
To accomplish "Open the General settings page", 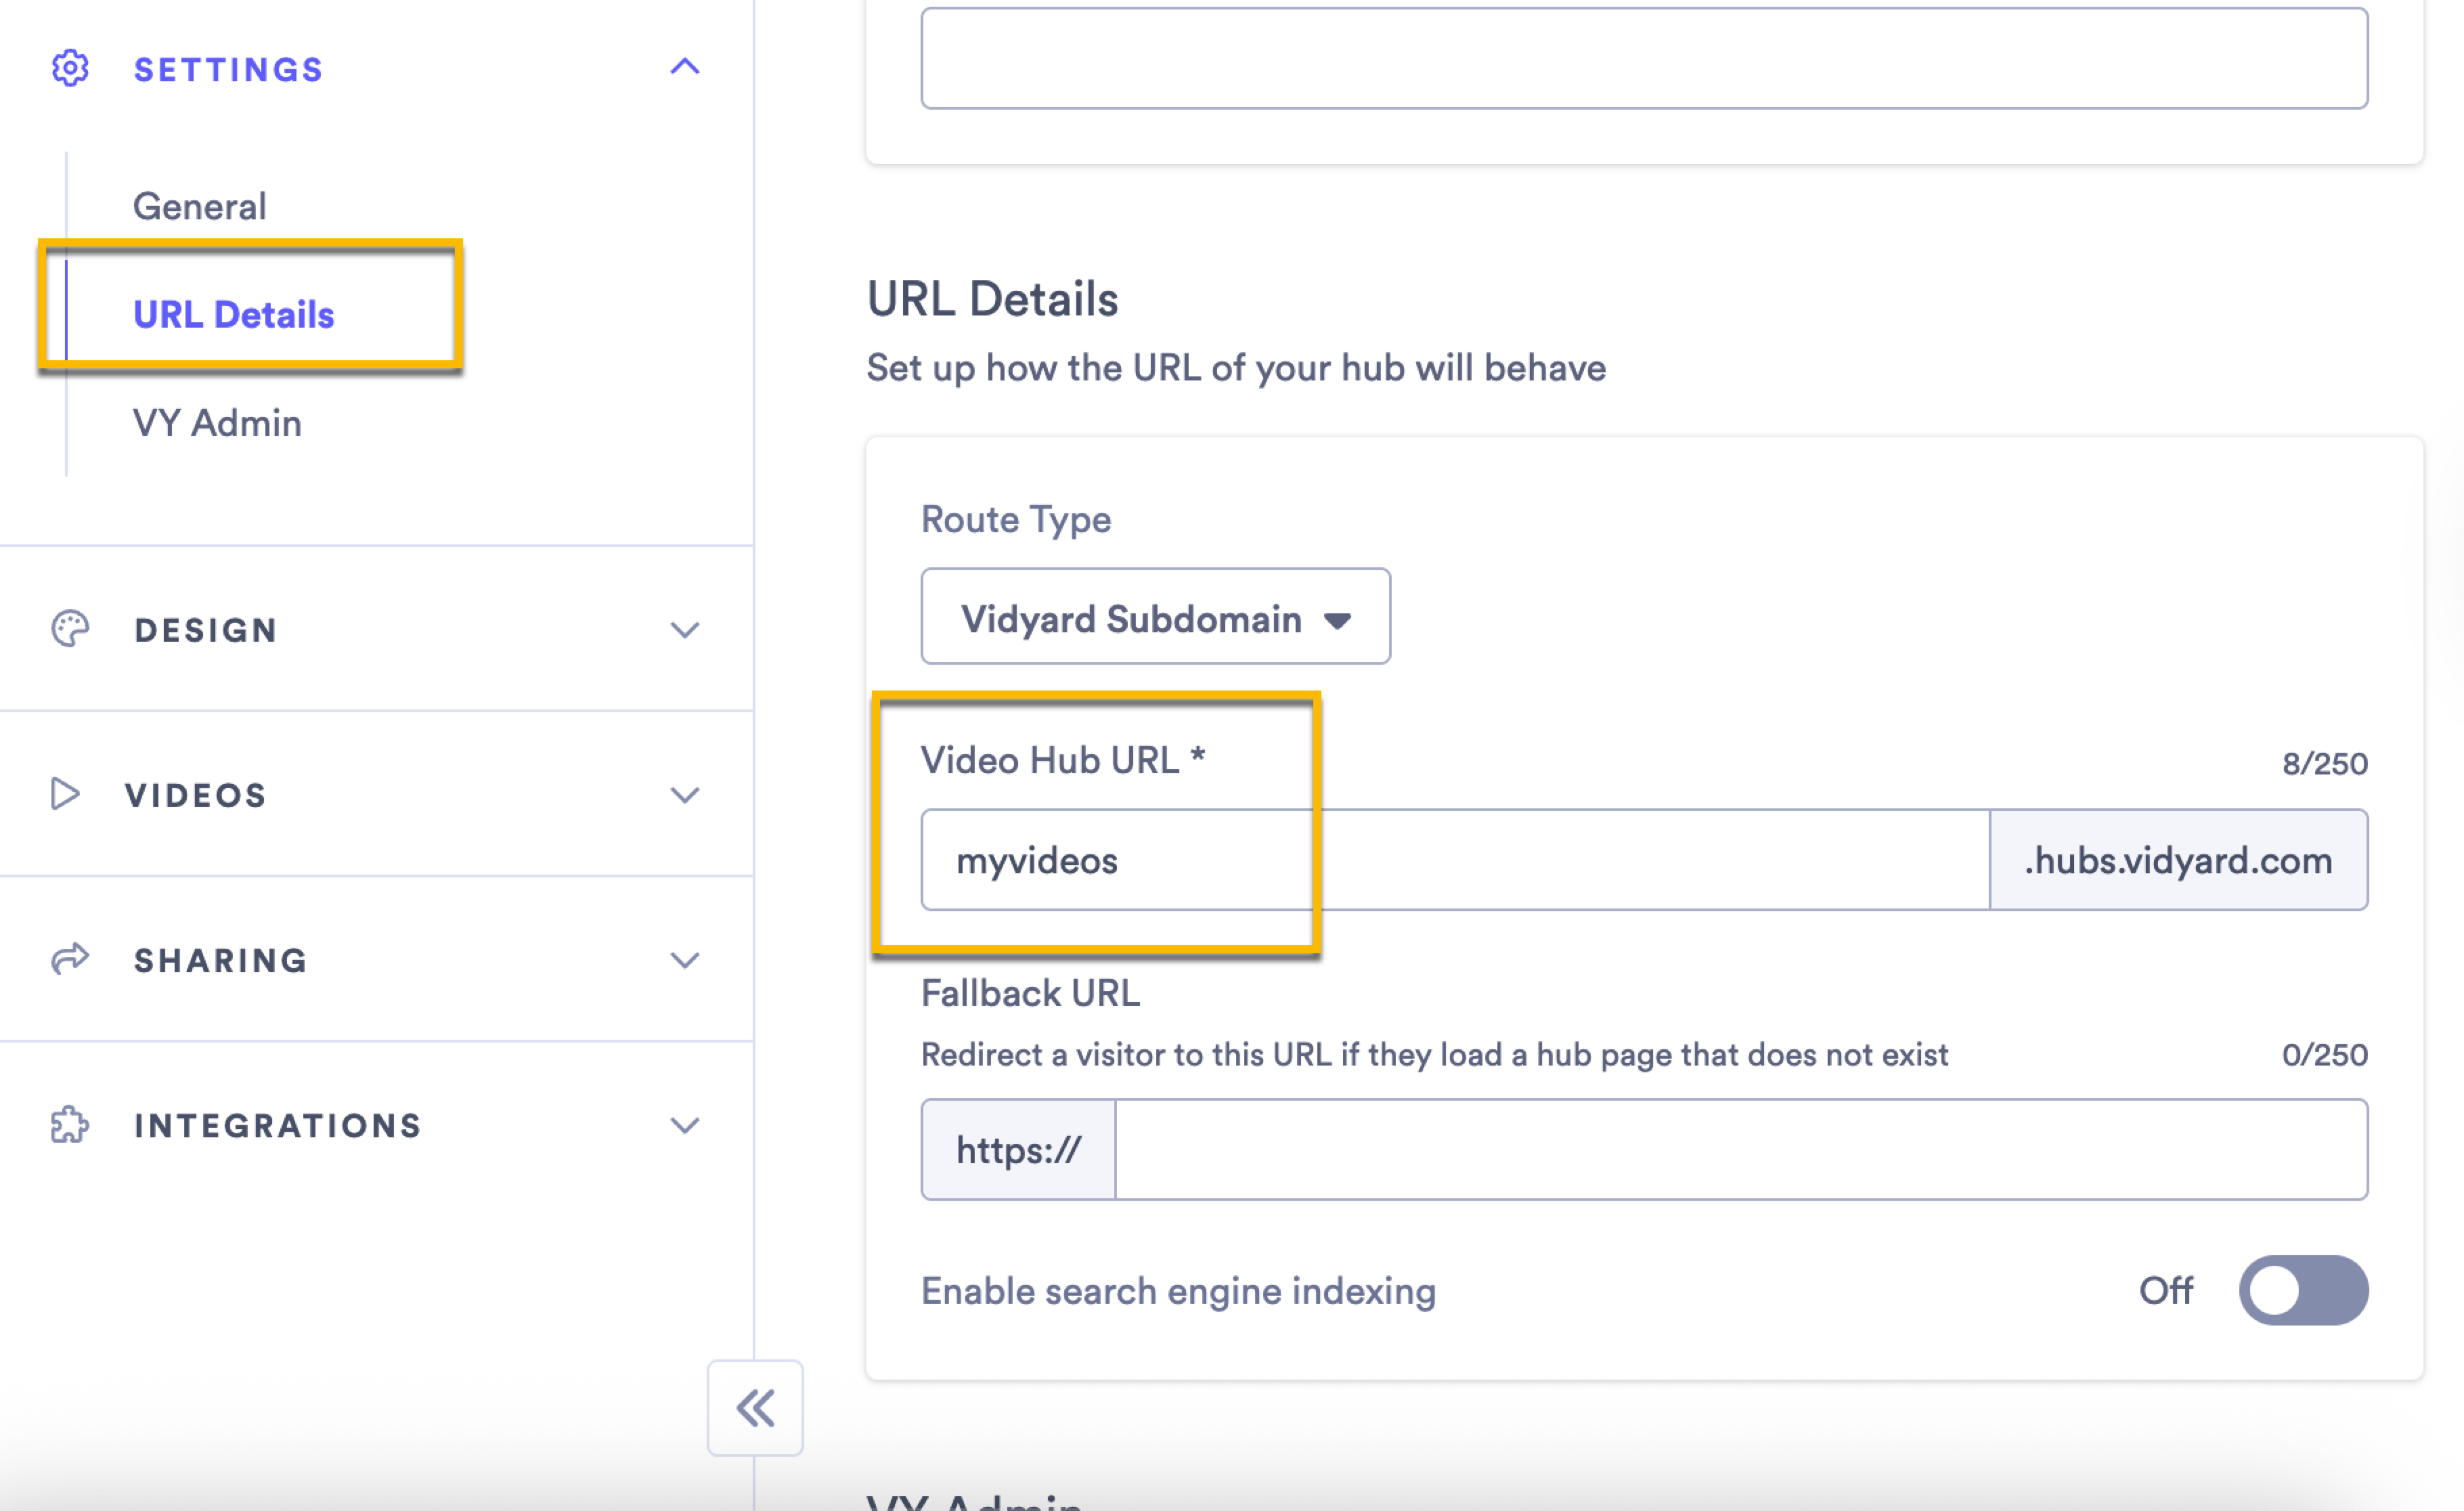I will coord(199,205).
